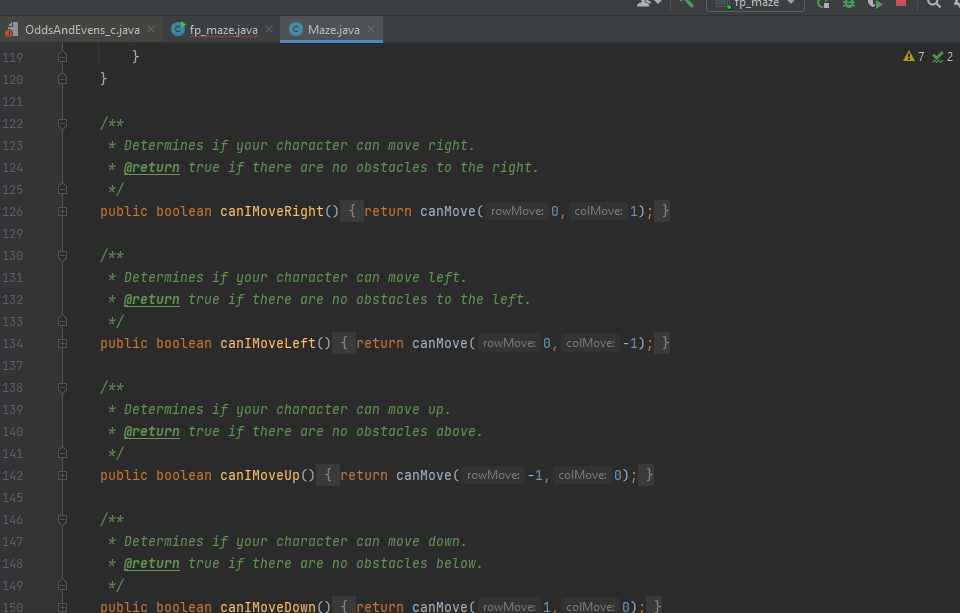This screenshot has width=960, height=613.
Task: Click the yellow warnings indicator showing 7
Action: pyautogui.click(x=913, y=57)
